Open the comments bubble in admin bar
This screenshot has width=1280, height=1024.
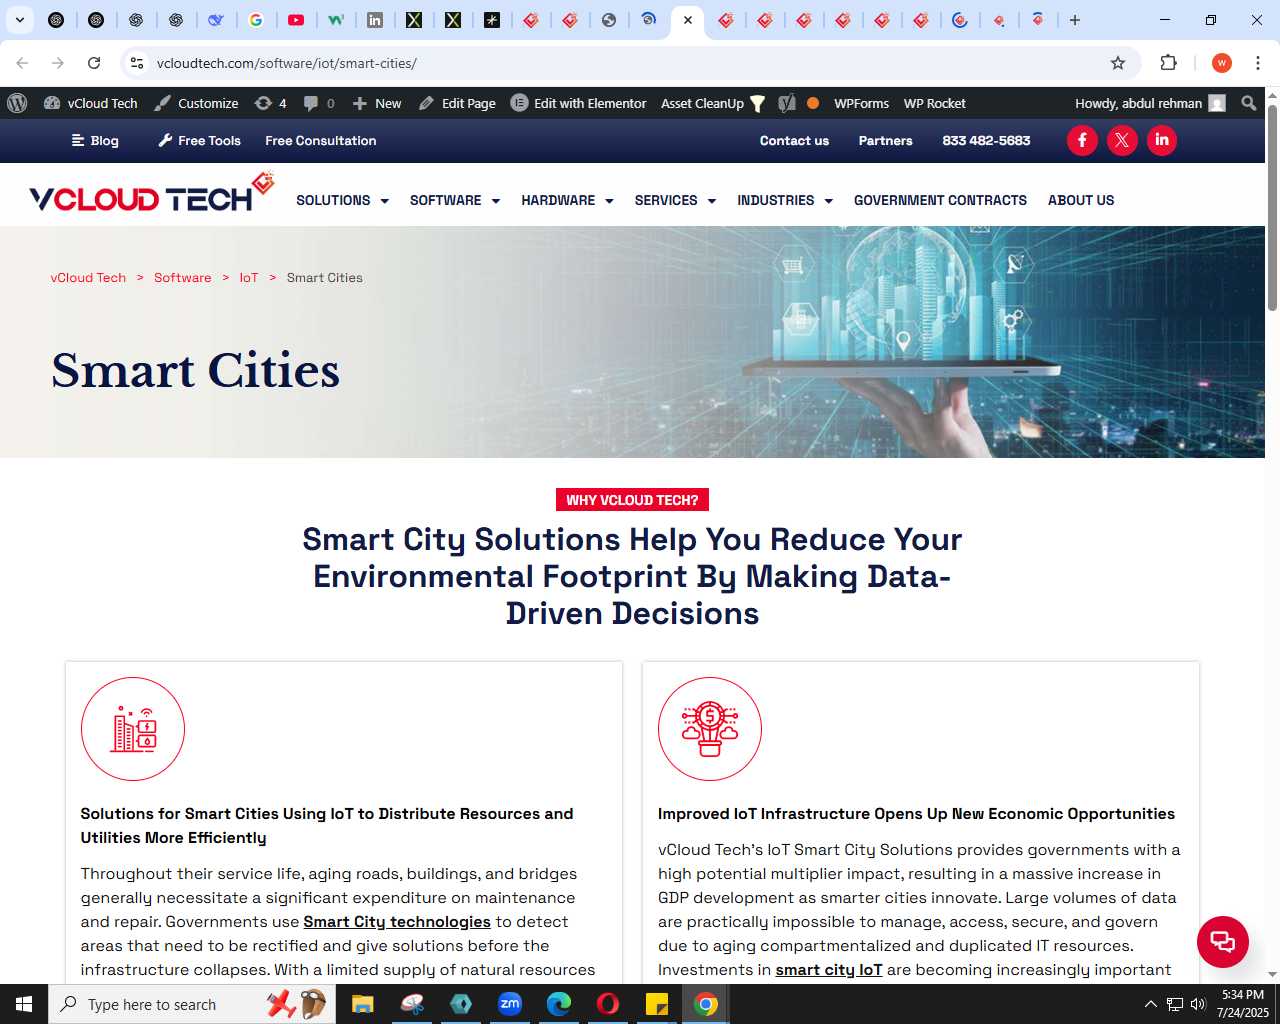coord(319,103)
